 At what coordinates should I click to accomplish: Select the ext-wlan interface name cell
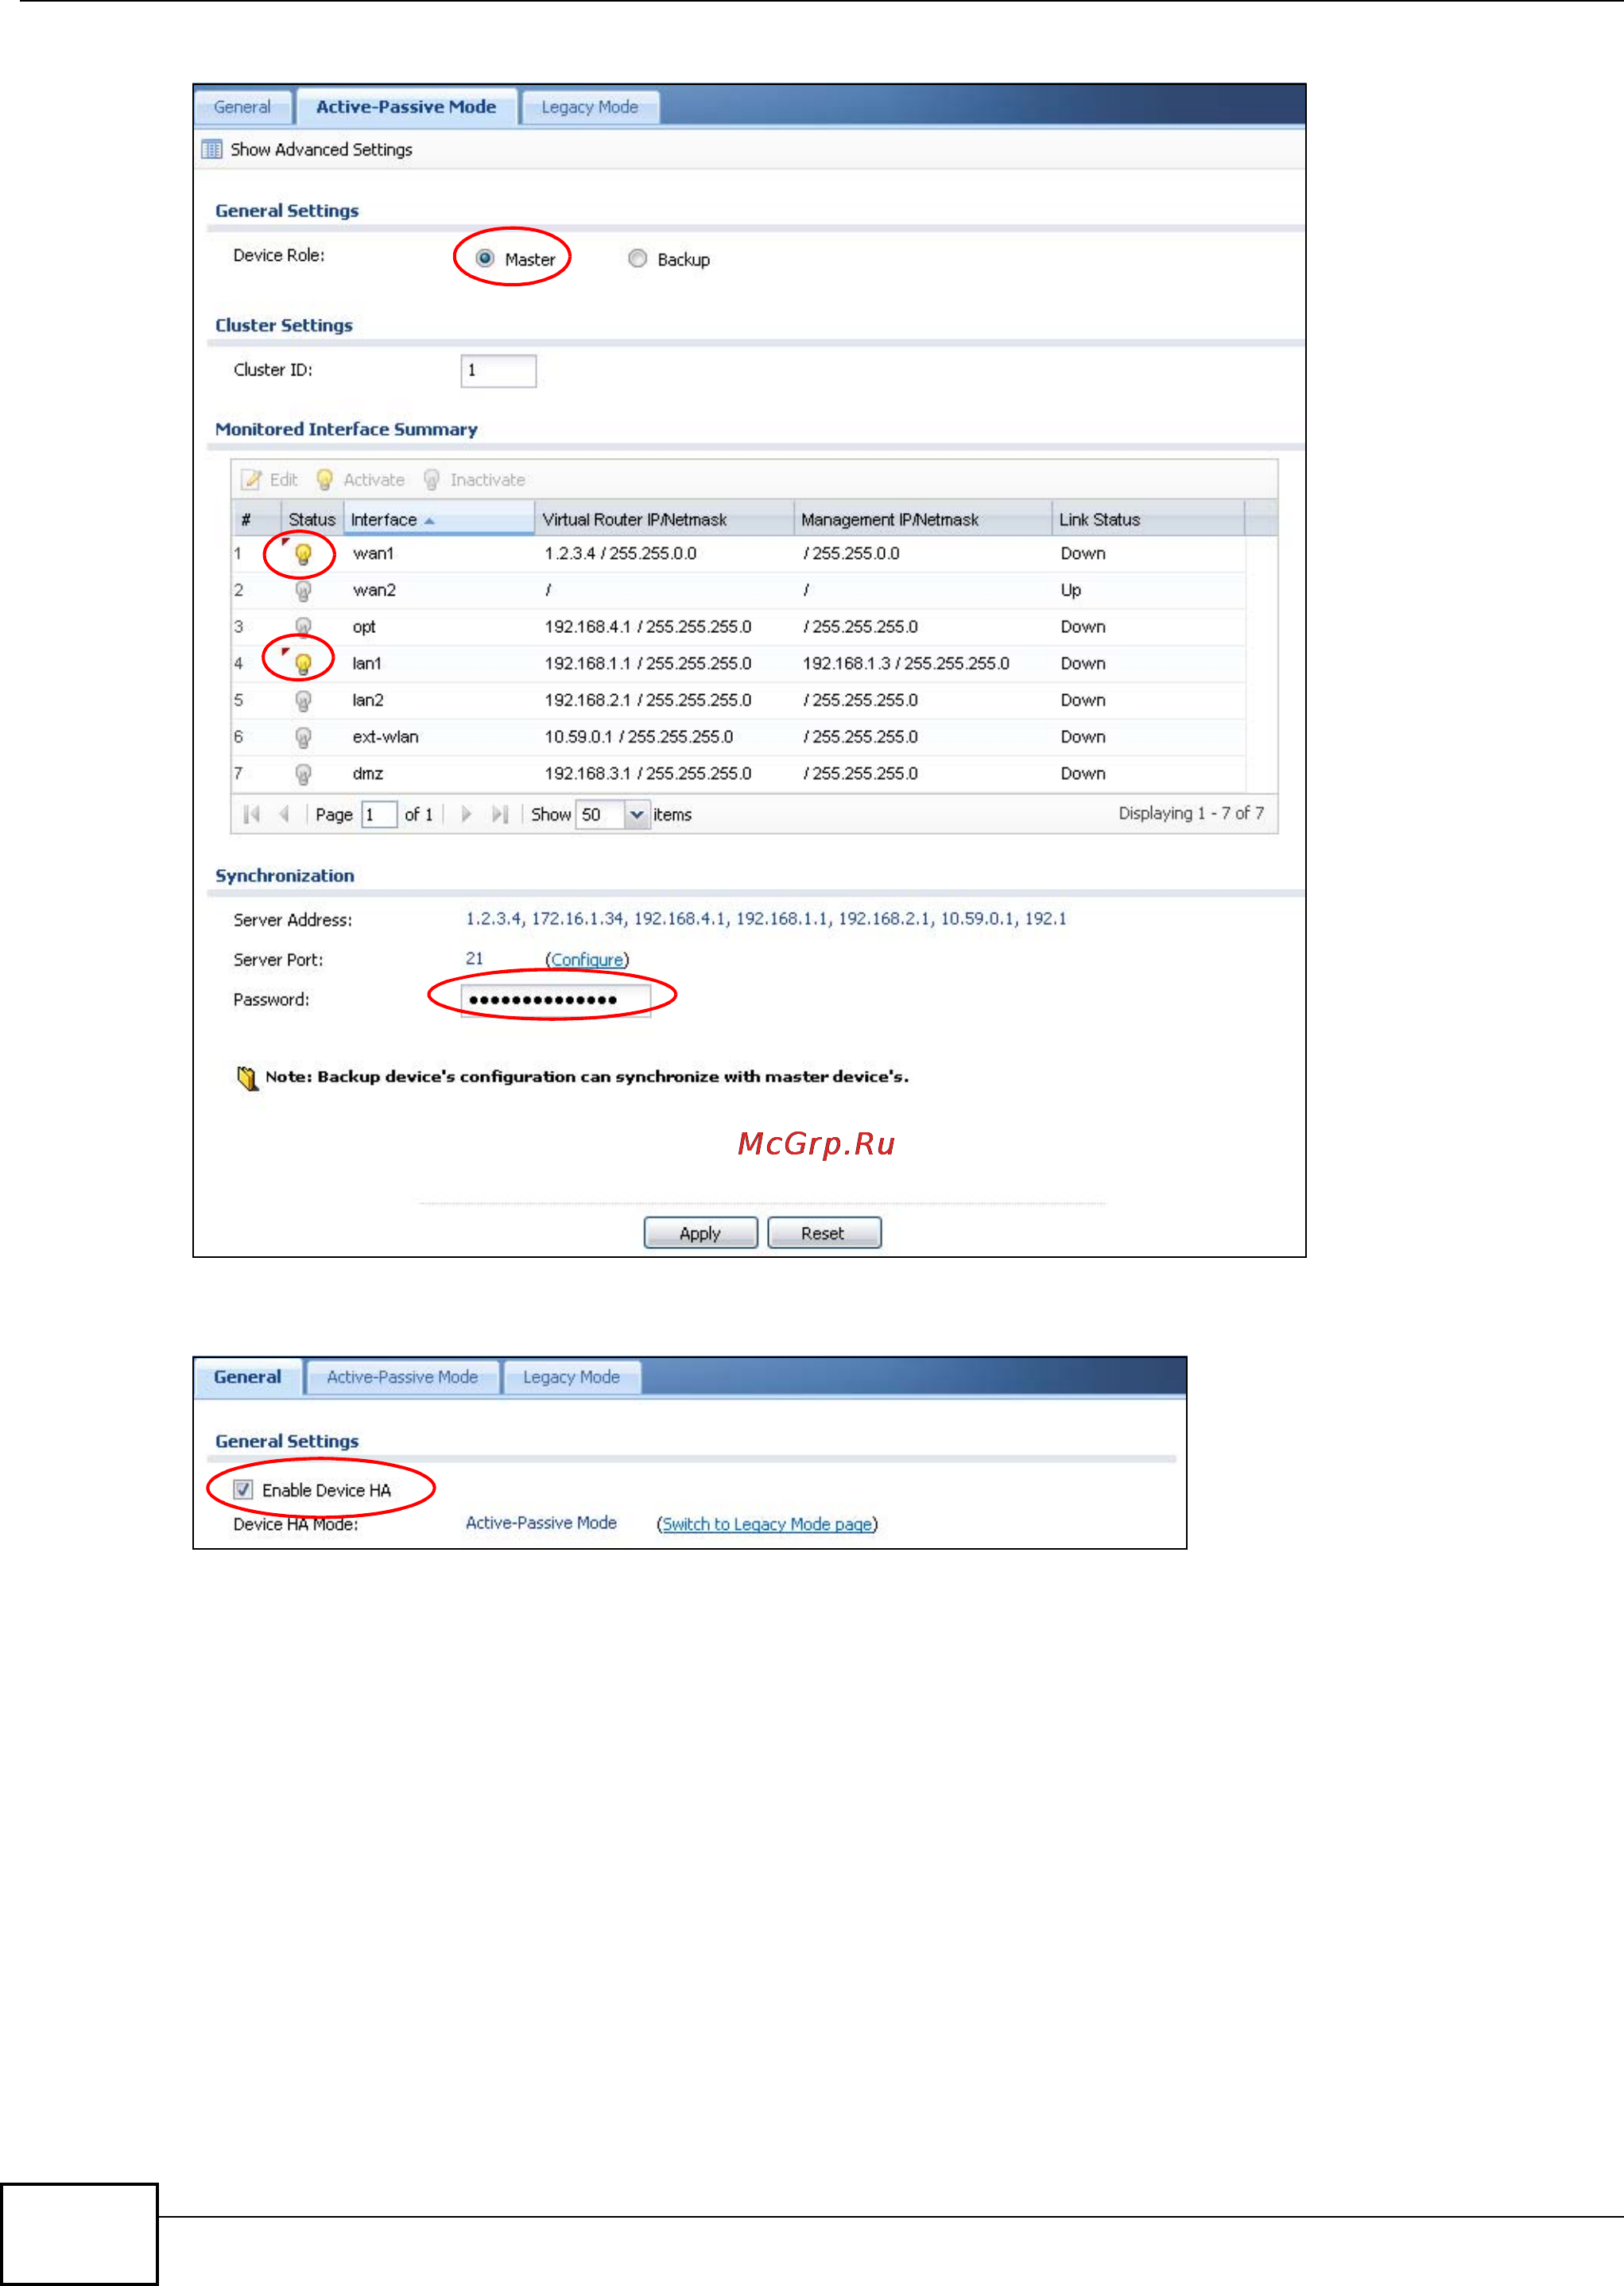pos(385,738)
